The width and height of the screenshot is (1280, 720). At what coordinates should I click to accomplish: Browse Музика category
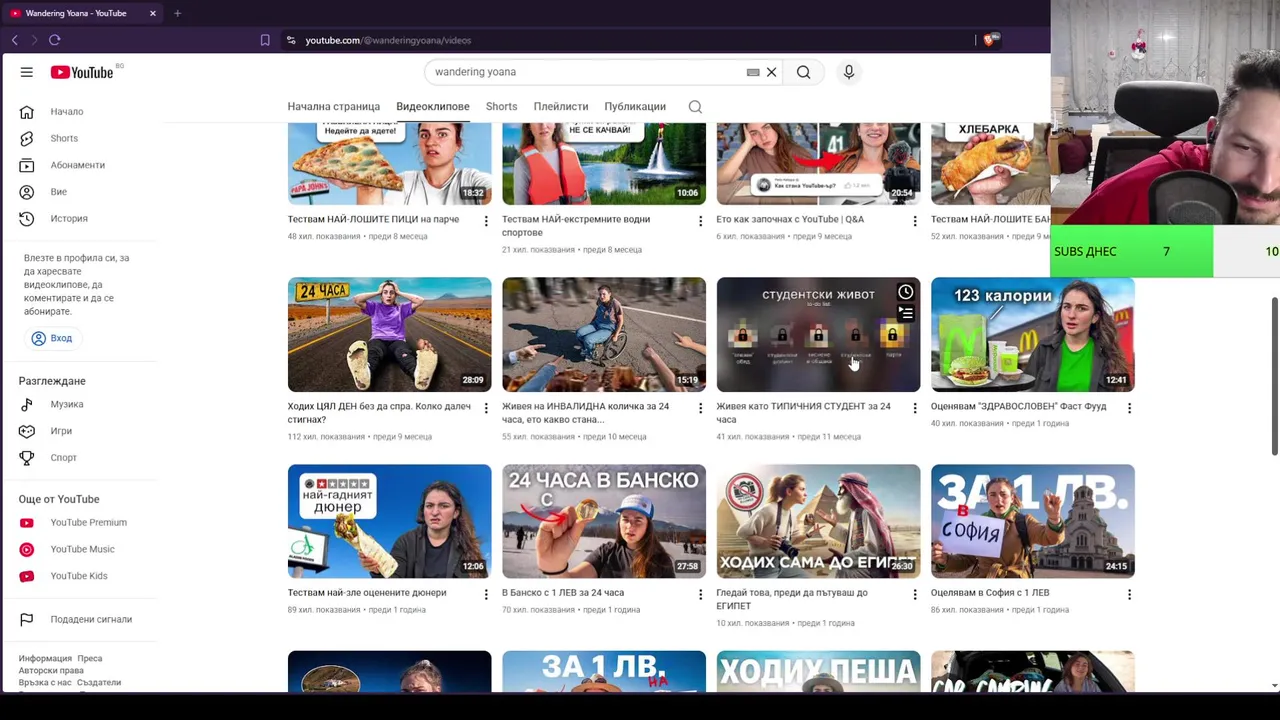67,404
